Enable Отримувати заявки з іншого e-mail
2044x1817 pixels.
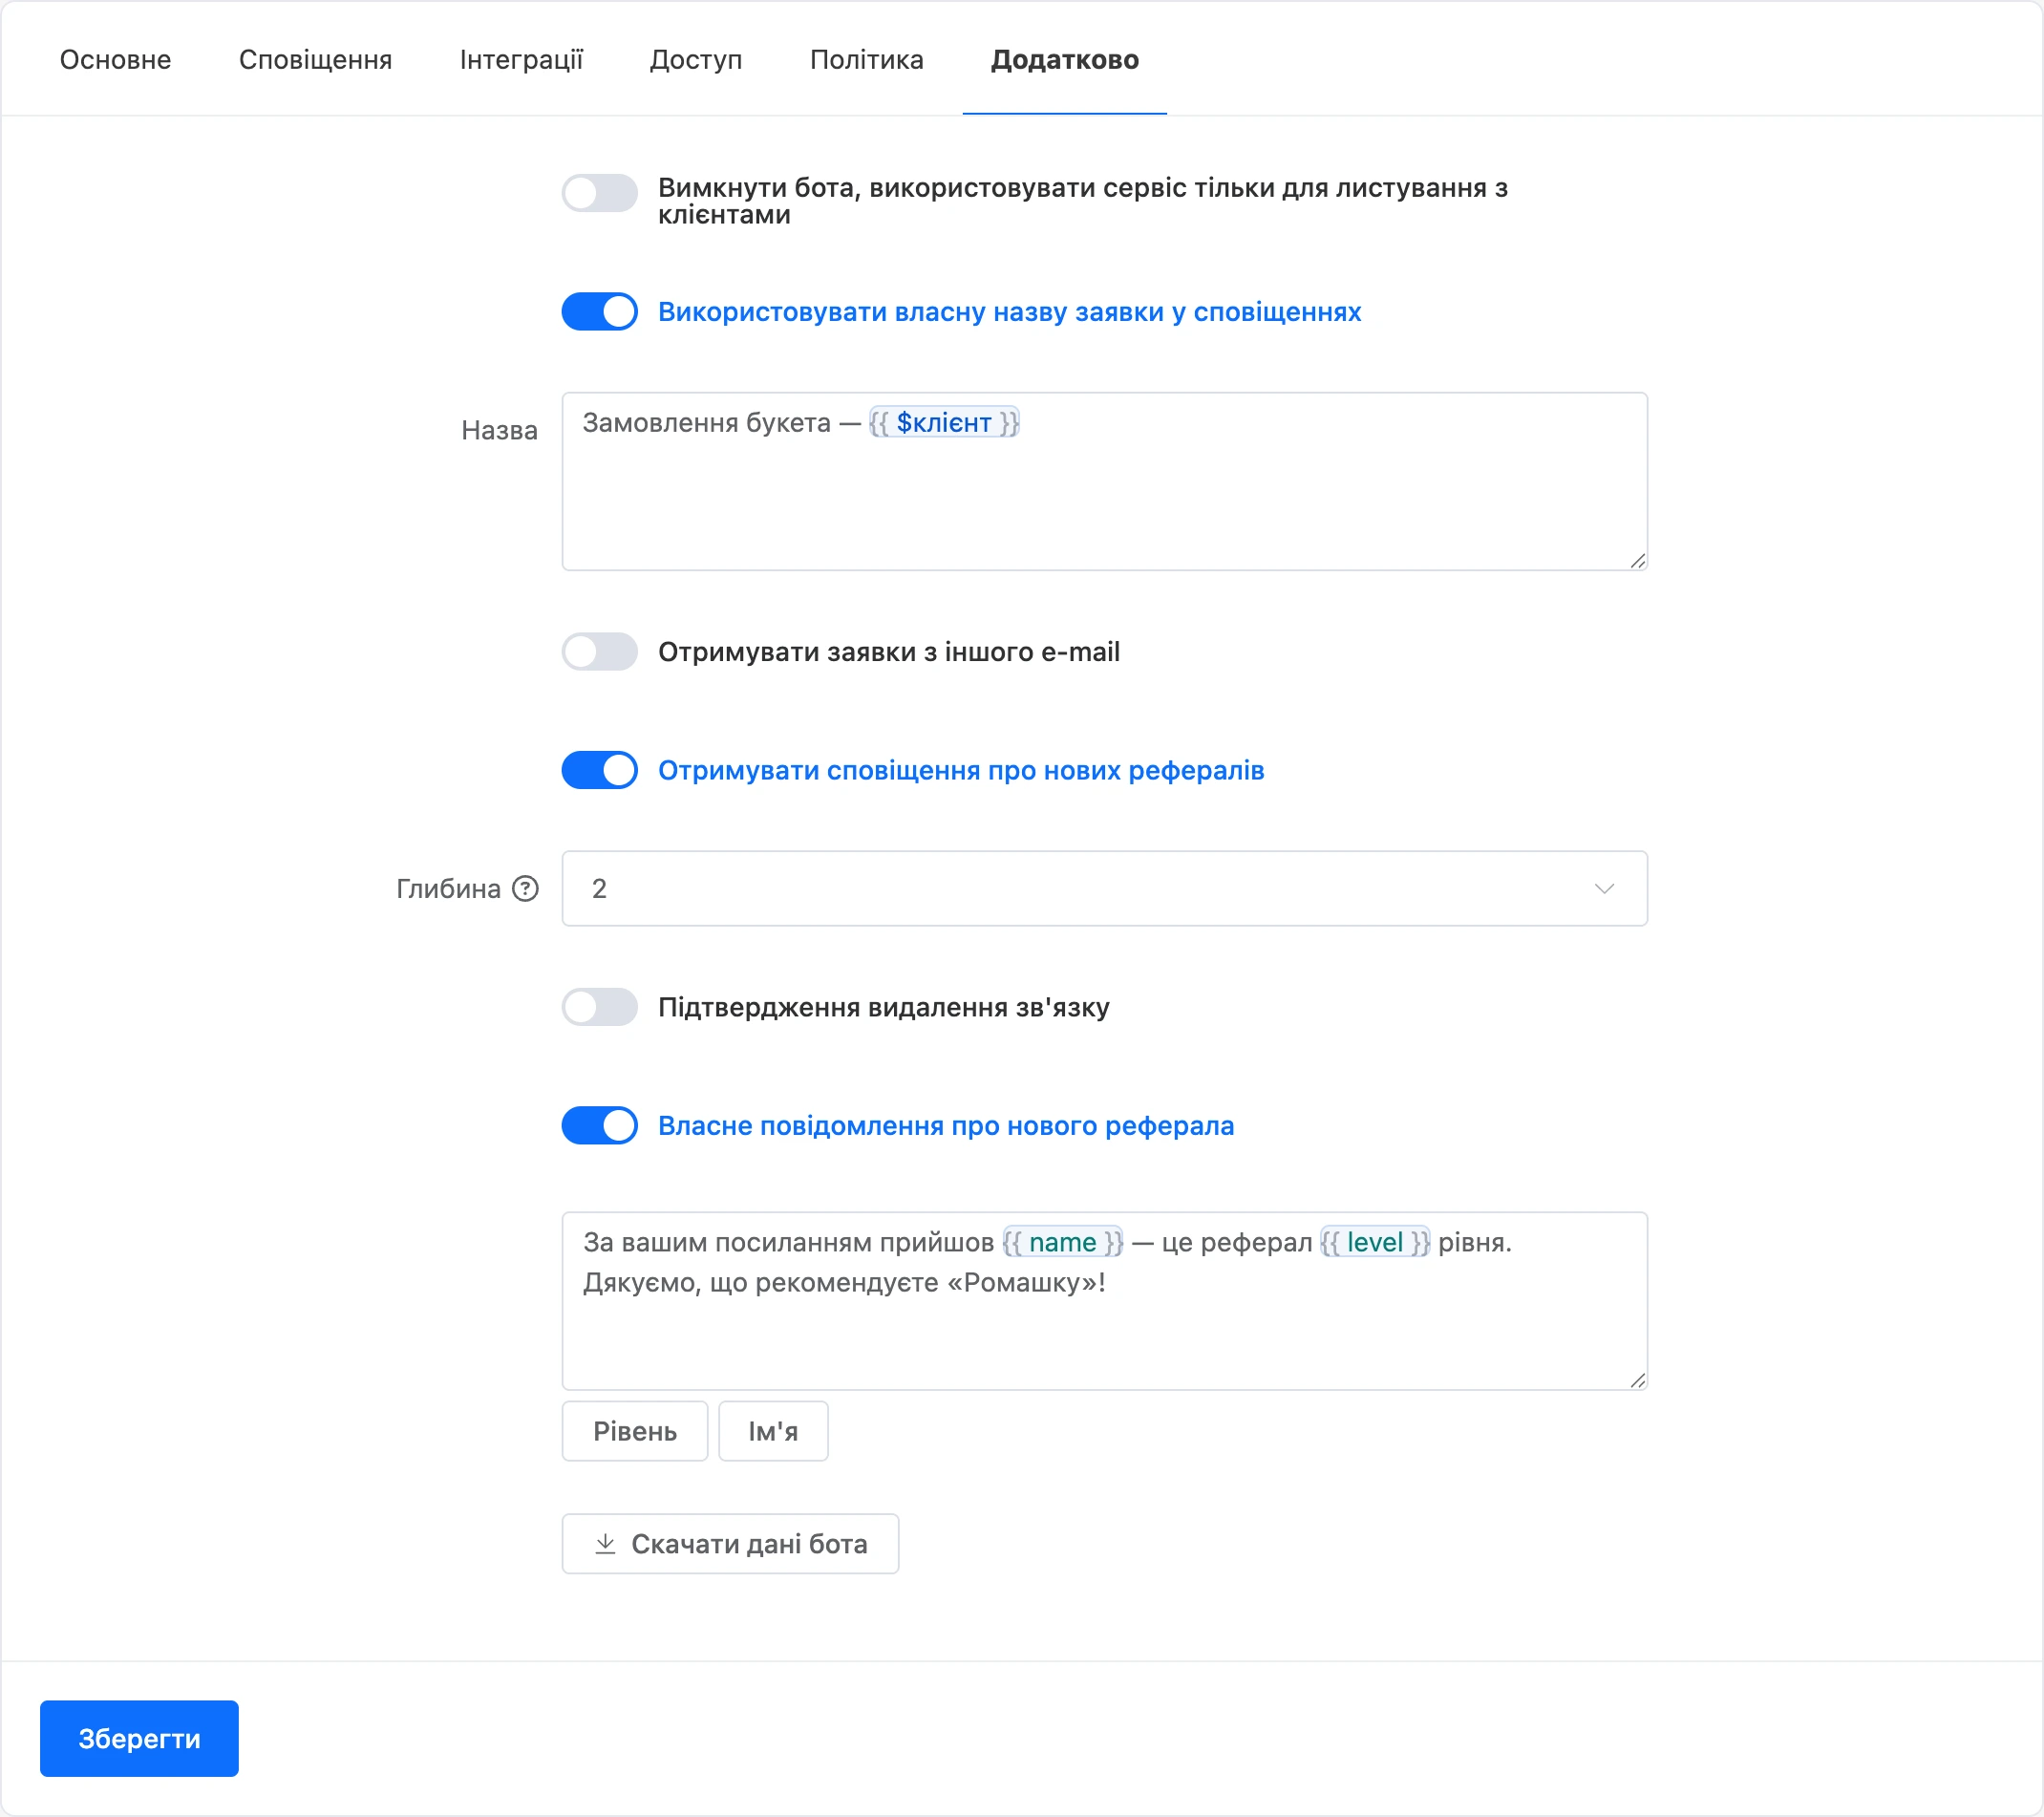(599, 652)
